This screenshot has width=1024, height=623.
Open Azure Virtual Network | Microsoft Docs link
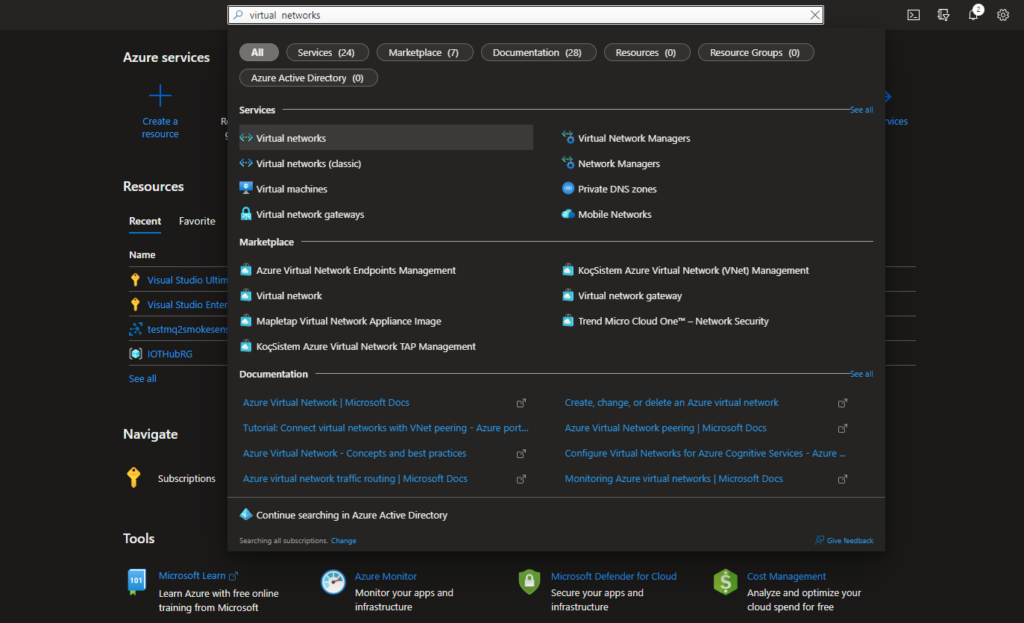[x=326, y=402]
